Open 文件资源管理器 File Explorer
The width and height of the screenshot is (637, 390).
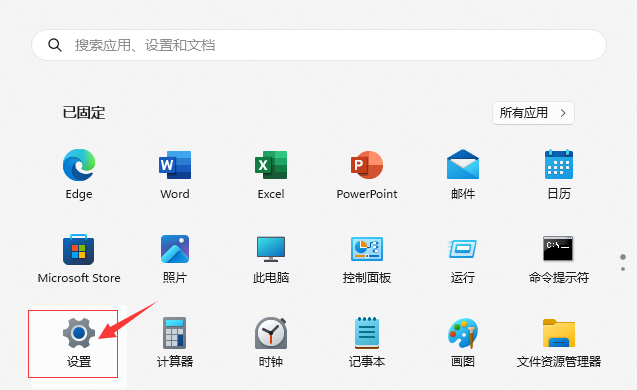tap(559, 343)
